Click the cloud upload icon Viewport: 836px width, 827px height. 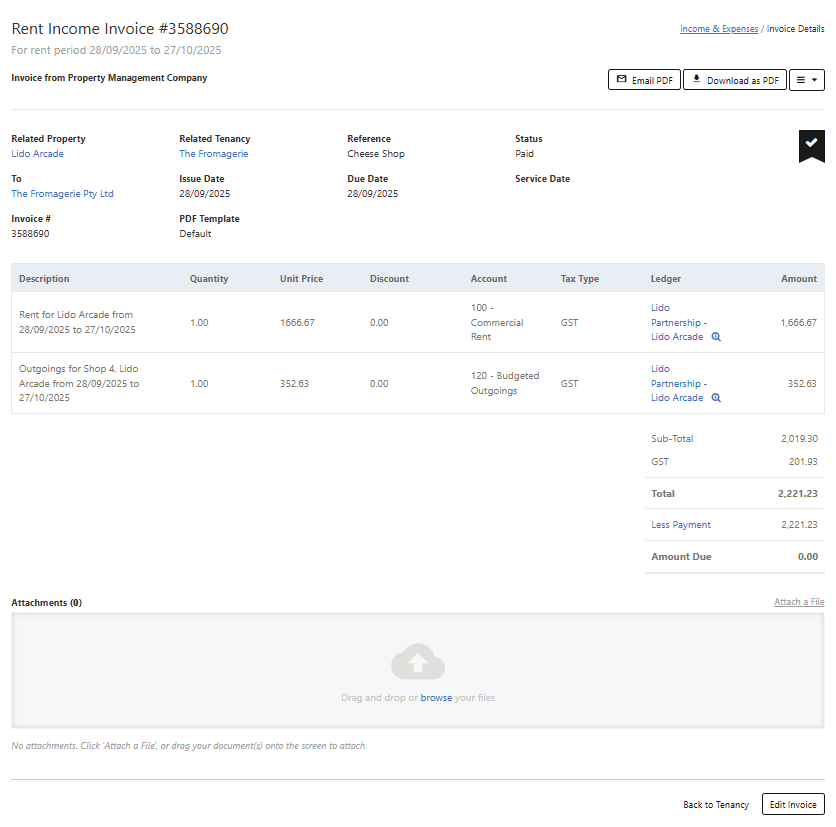click(x=418, y=662)
